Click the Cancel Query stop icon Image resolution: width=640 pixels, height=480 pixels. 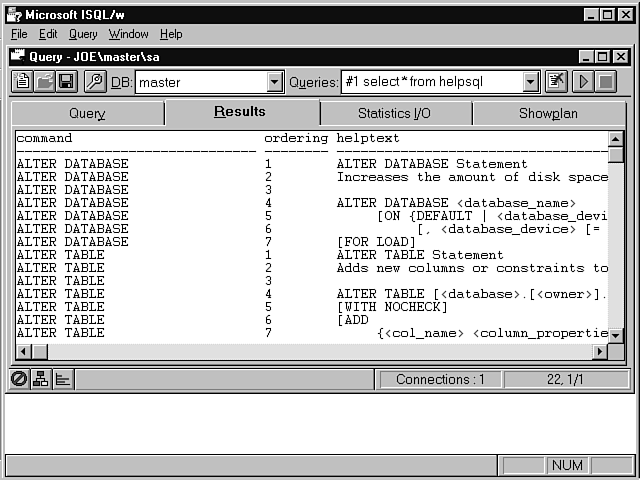pos(606,82)
